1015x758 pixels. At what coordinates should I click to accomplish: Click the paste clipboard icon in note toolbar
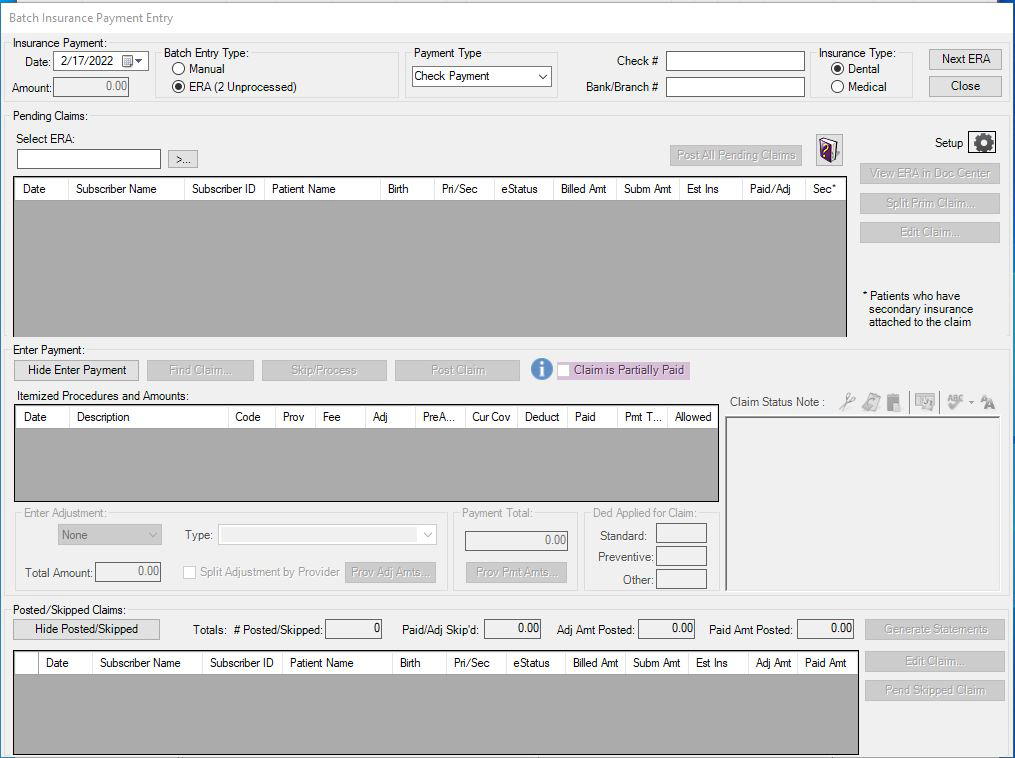(893, 402)
